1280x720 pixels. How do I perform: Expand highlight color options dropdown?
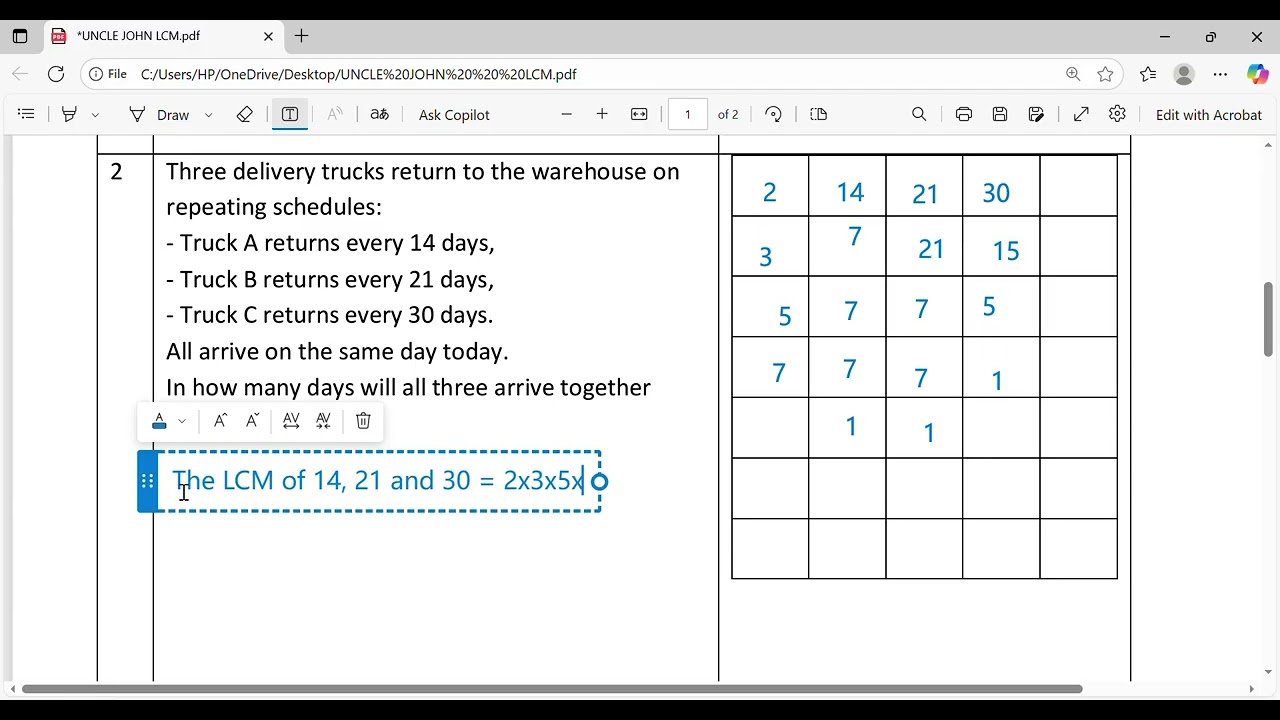pos(95,115)
